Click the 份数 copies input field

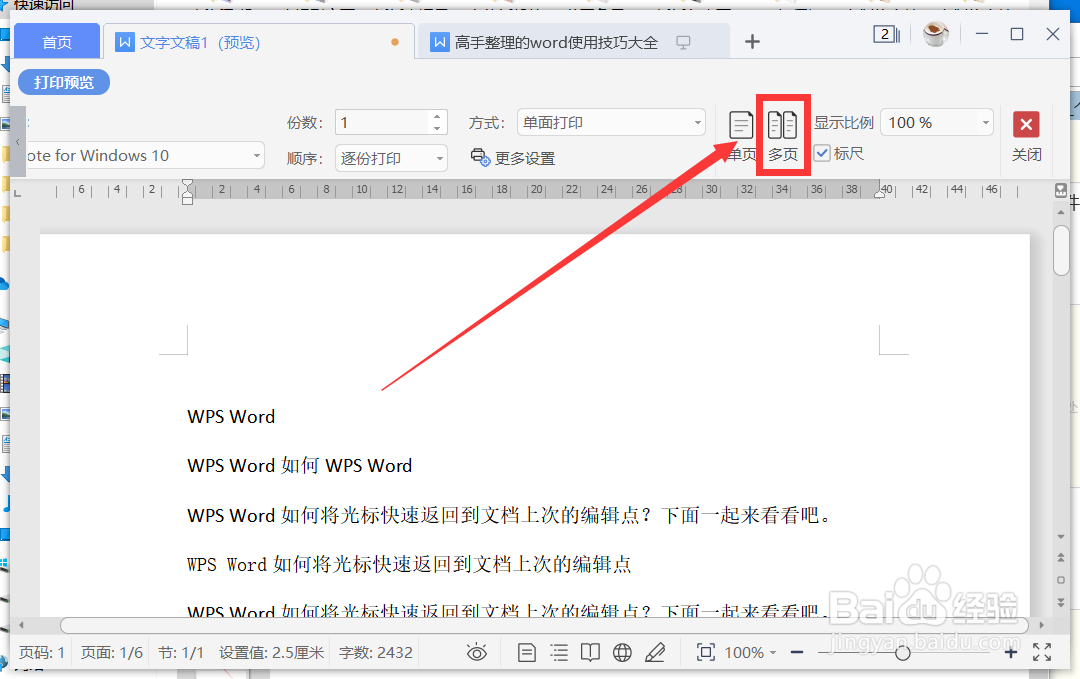pyautogui.click(x=383, y=123)
